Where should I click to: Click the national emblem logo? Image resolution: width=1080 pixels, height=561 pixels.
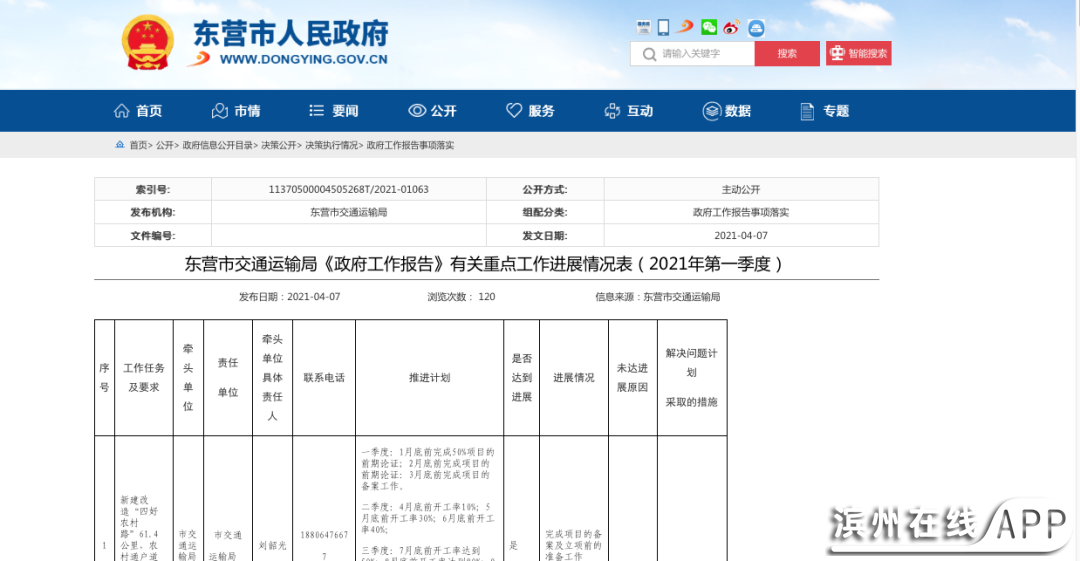(147, 42)
